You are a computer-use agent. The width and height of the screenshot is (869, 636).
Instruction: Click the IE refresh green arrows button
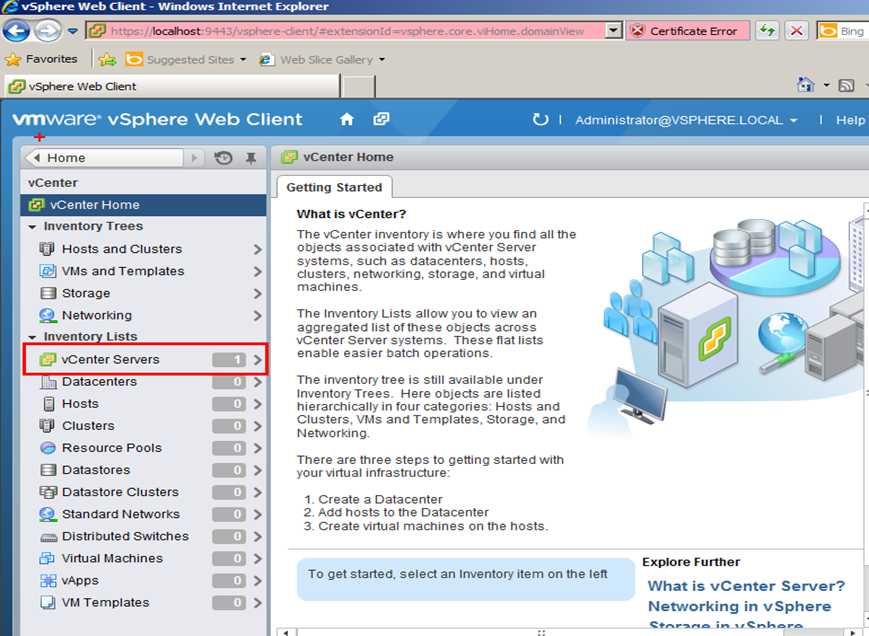(x=767, y=30)
